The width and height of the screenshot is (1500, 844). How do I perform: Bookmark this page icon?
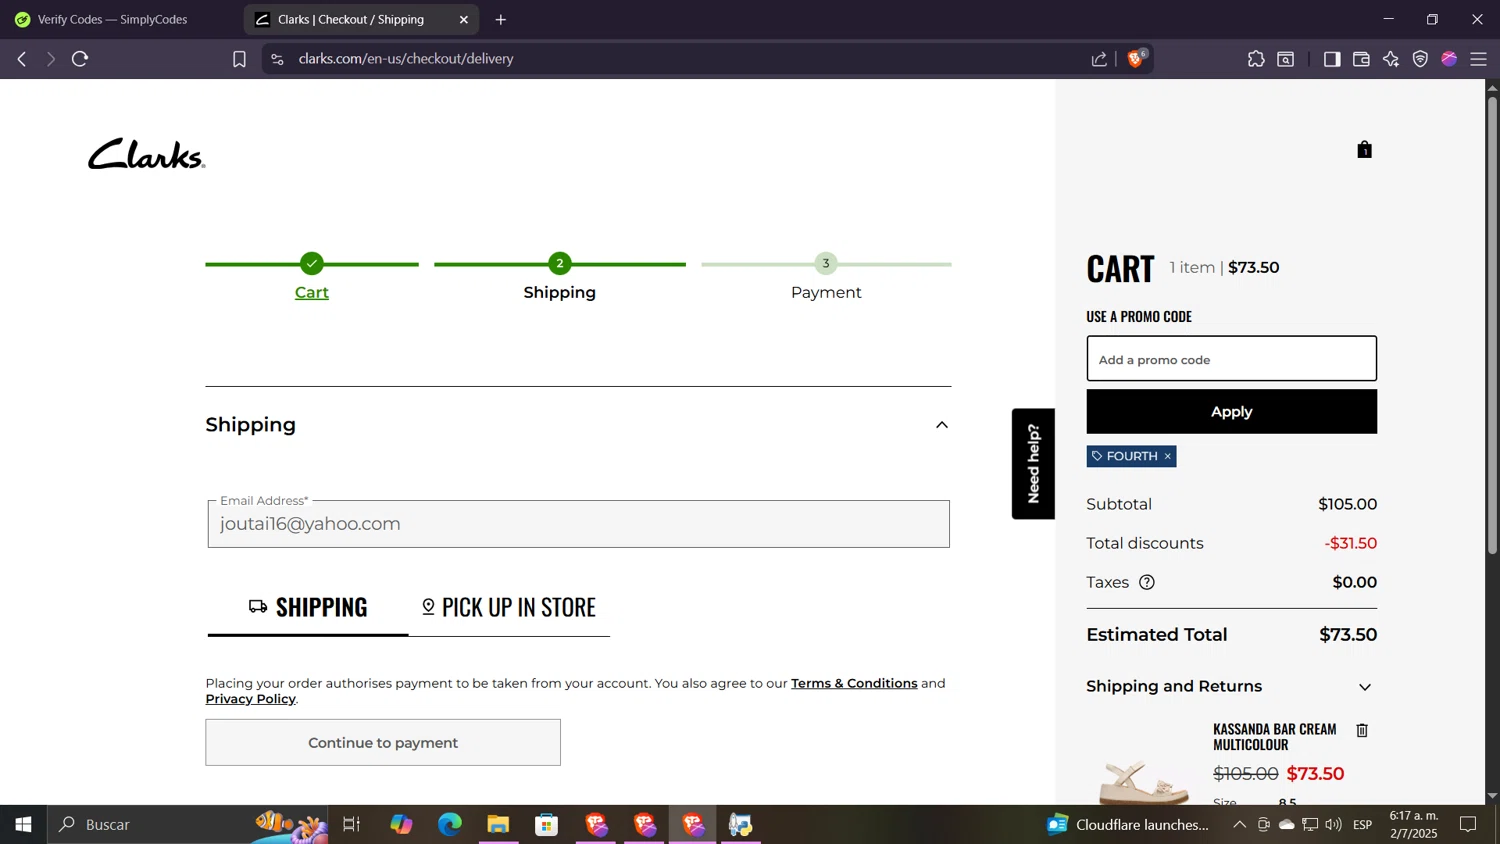coord(239,59)
